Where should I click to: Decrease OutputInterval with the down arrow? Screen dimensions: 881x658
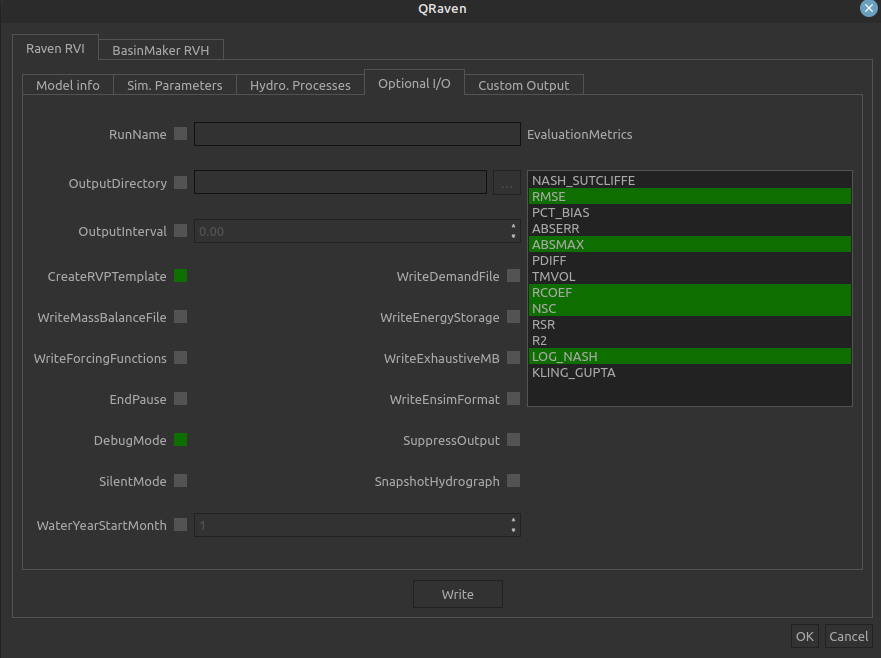(514, 237)
